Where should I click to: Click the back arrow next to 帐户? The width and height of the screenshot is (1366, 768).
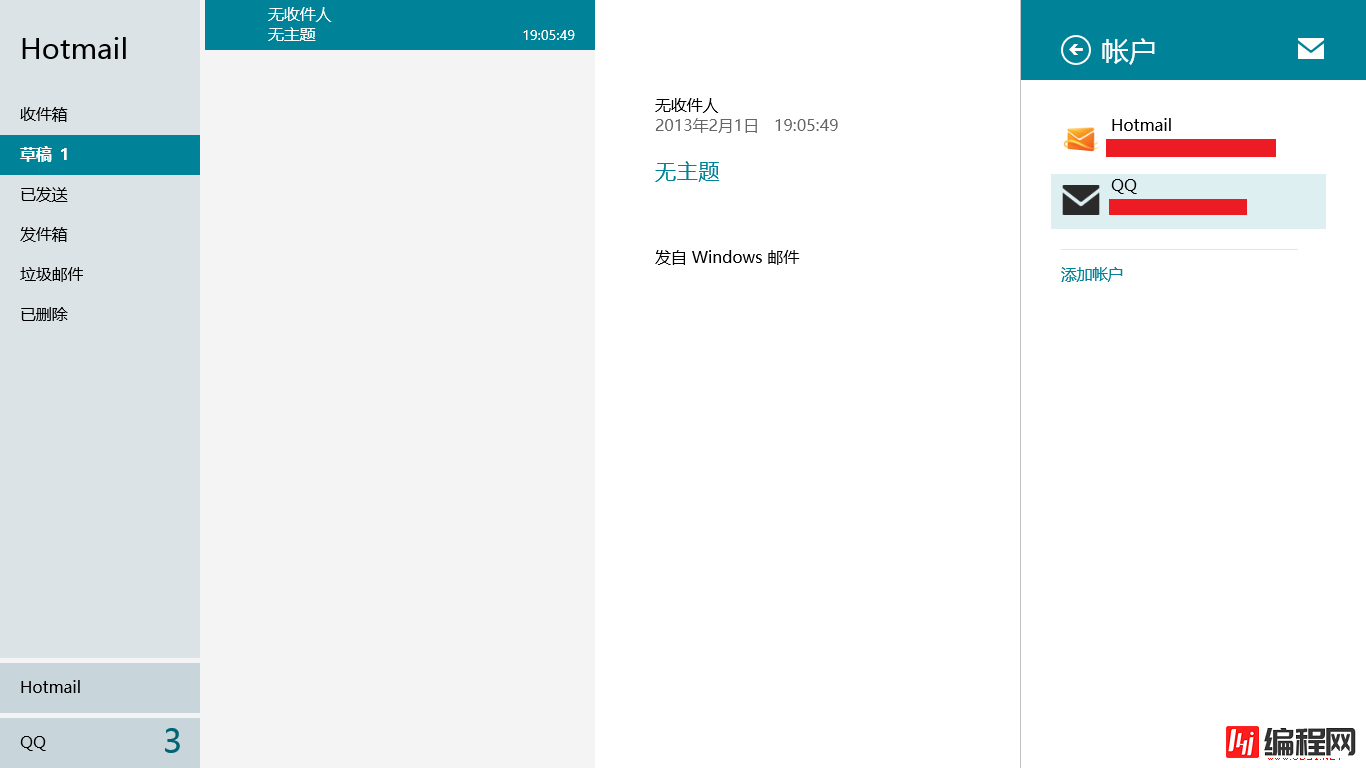(1075, 50)
